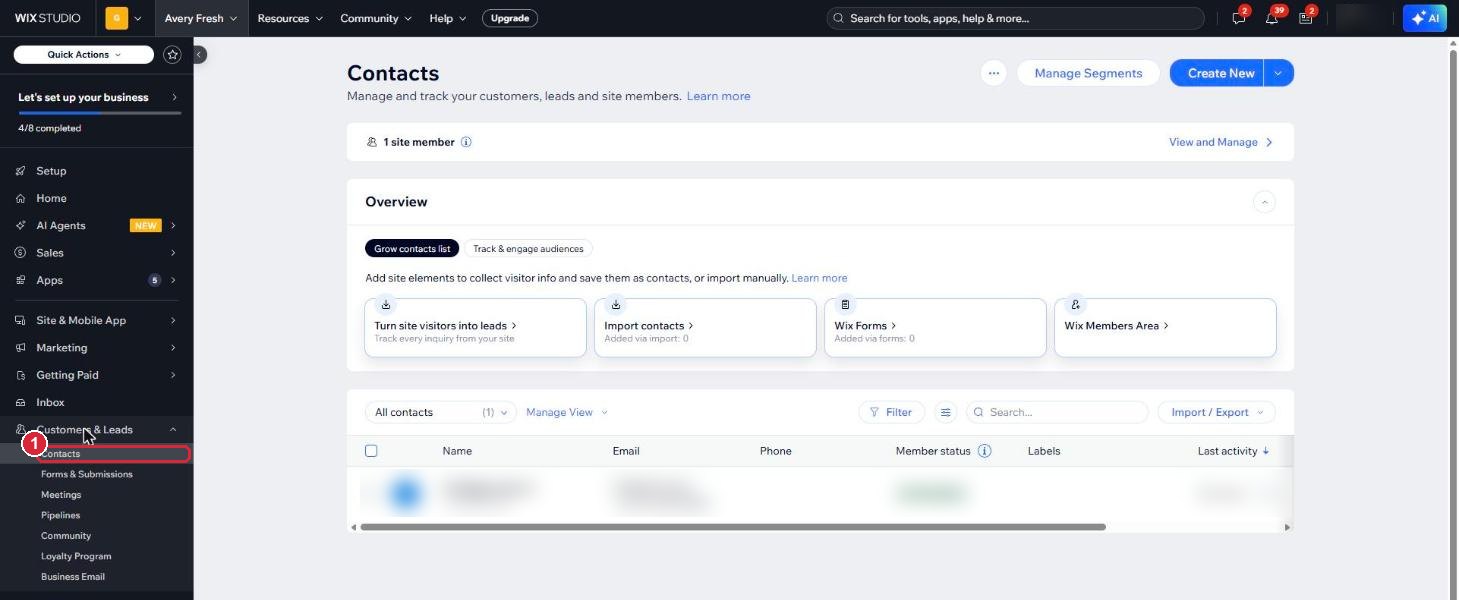This screenshot has height=600, width=1459.
Task: Tick the select-all contacts checkbox
Action: pyautogui.click(x=371, y=451)
